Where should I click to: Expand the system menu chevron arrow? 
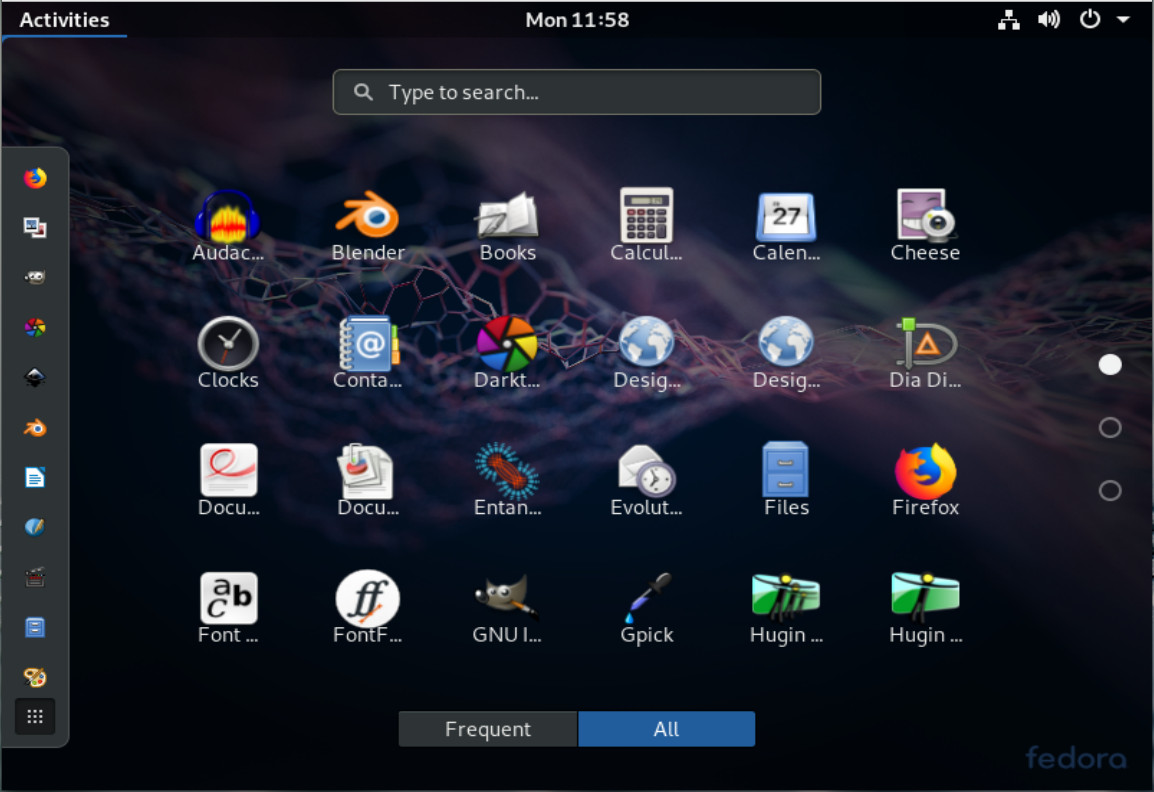[x=1125, y=18]
